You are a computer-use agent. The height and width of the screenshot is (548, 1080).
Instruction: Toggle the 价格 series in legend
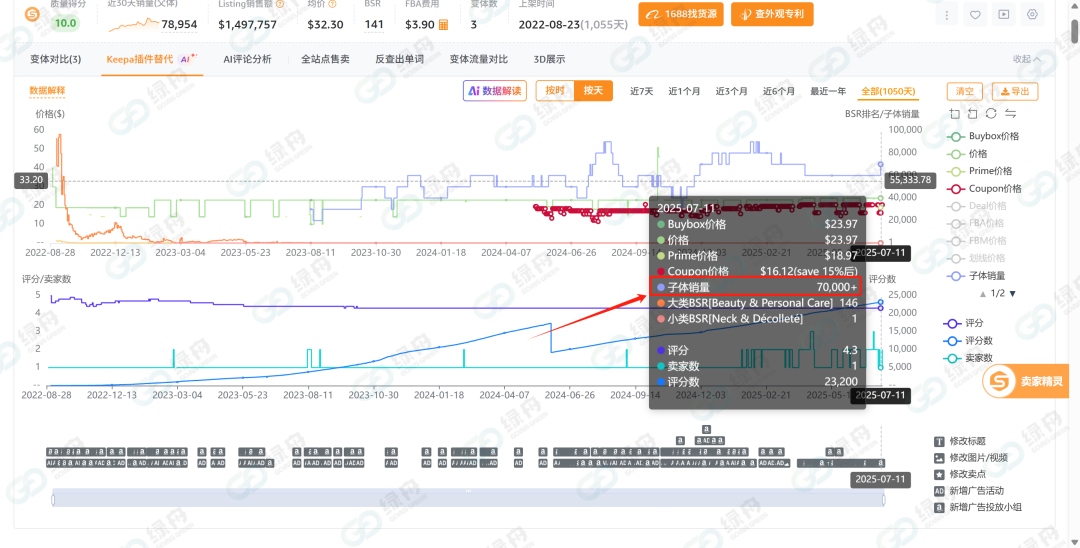967,154
